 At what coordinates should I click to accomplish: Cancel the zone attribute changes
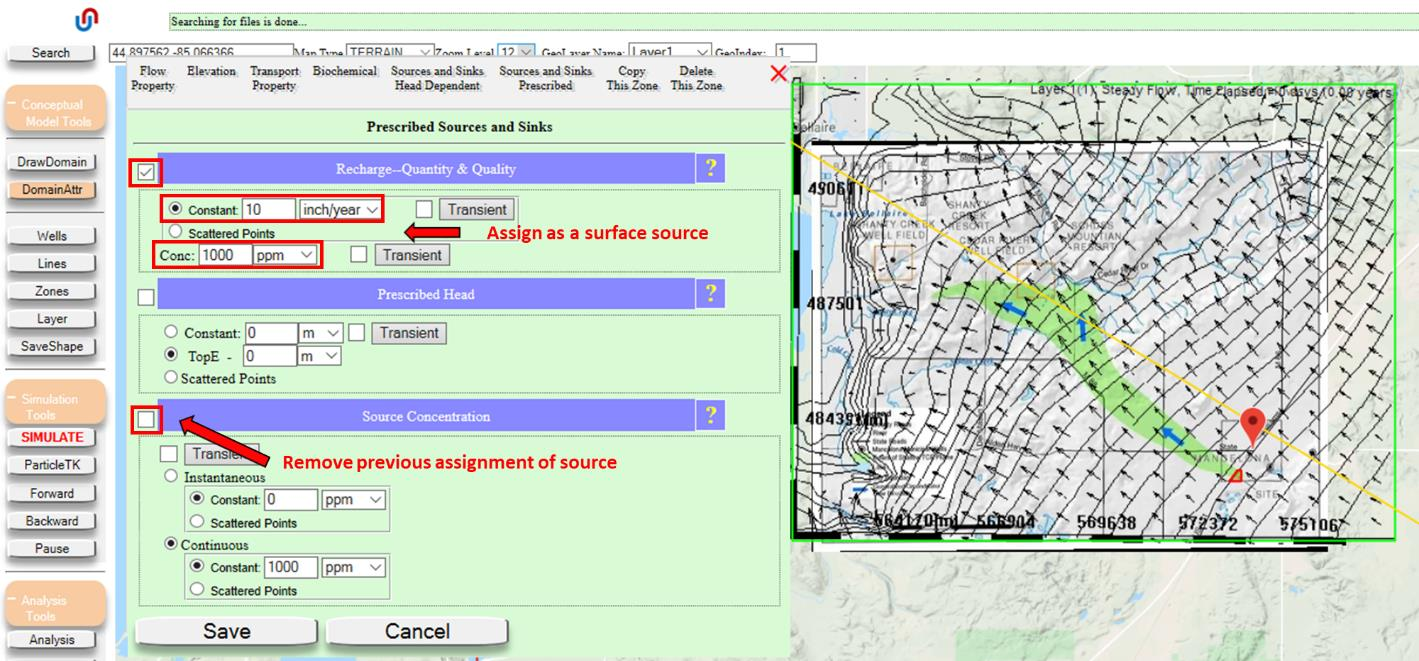[x=417, y=631]
